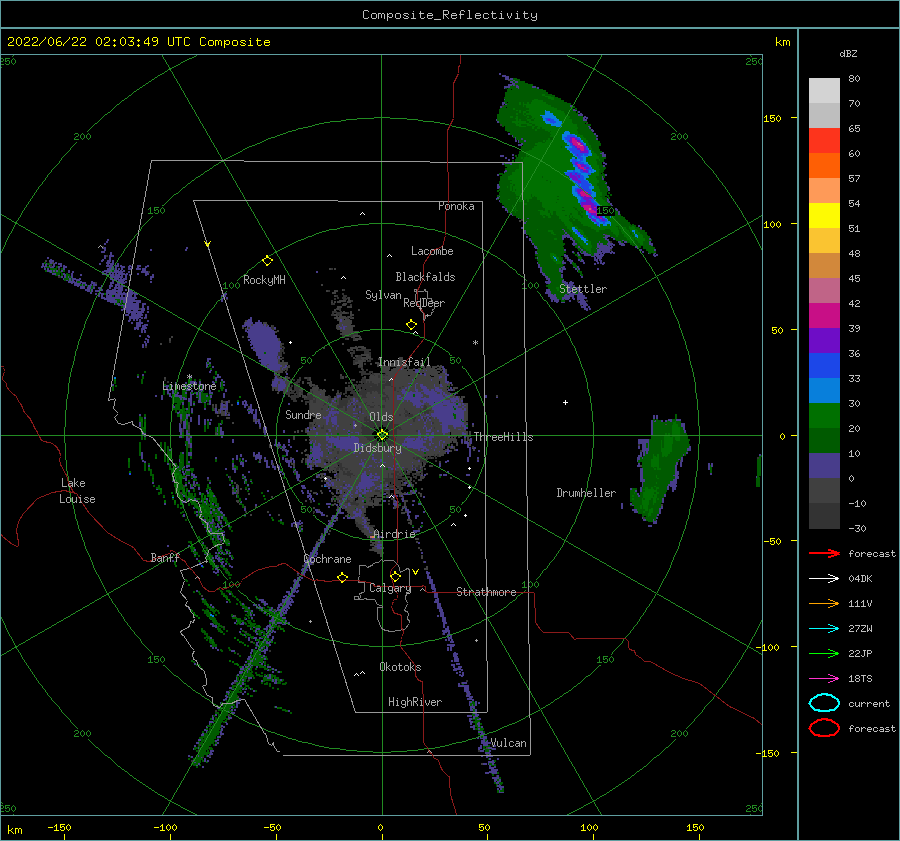Viewport: 900px width, 841px height.
Task: Click the Blackfalds city label
Action: [425, 277]
